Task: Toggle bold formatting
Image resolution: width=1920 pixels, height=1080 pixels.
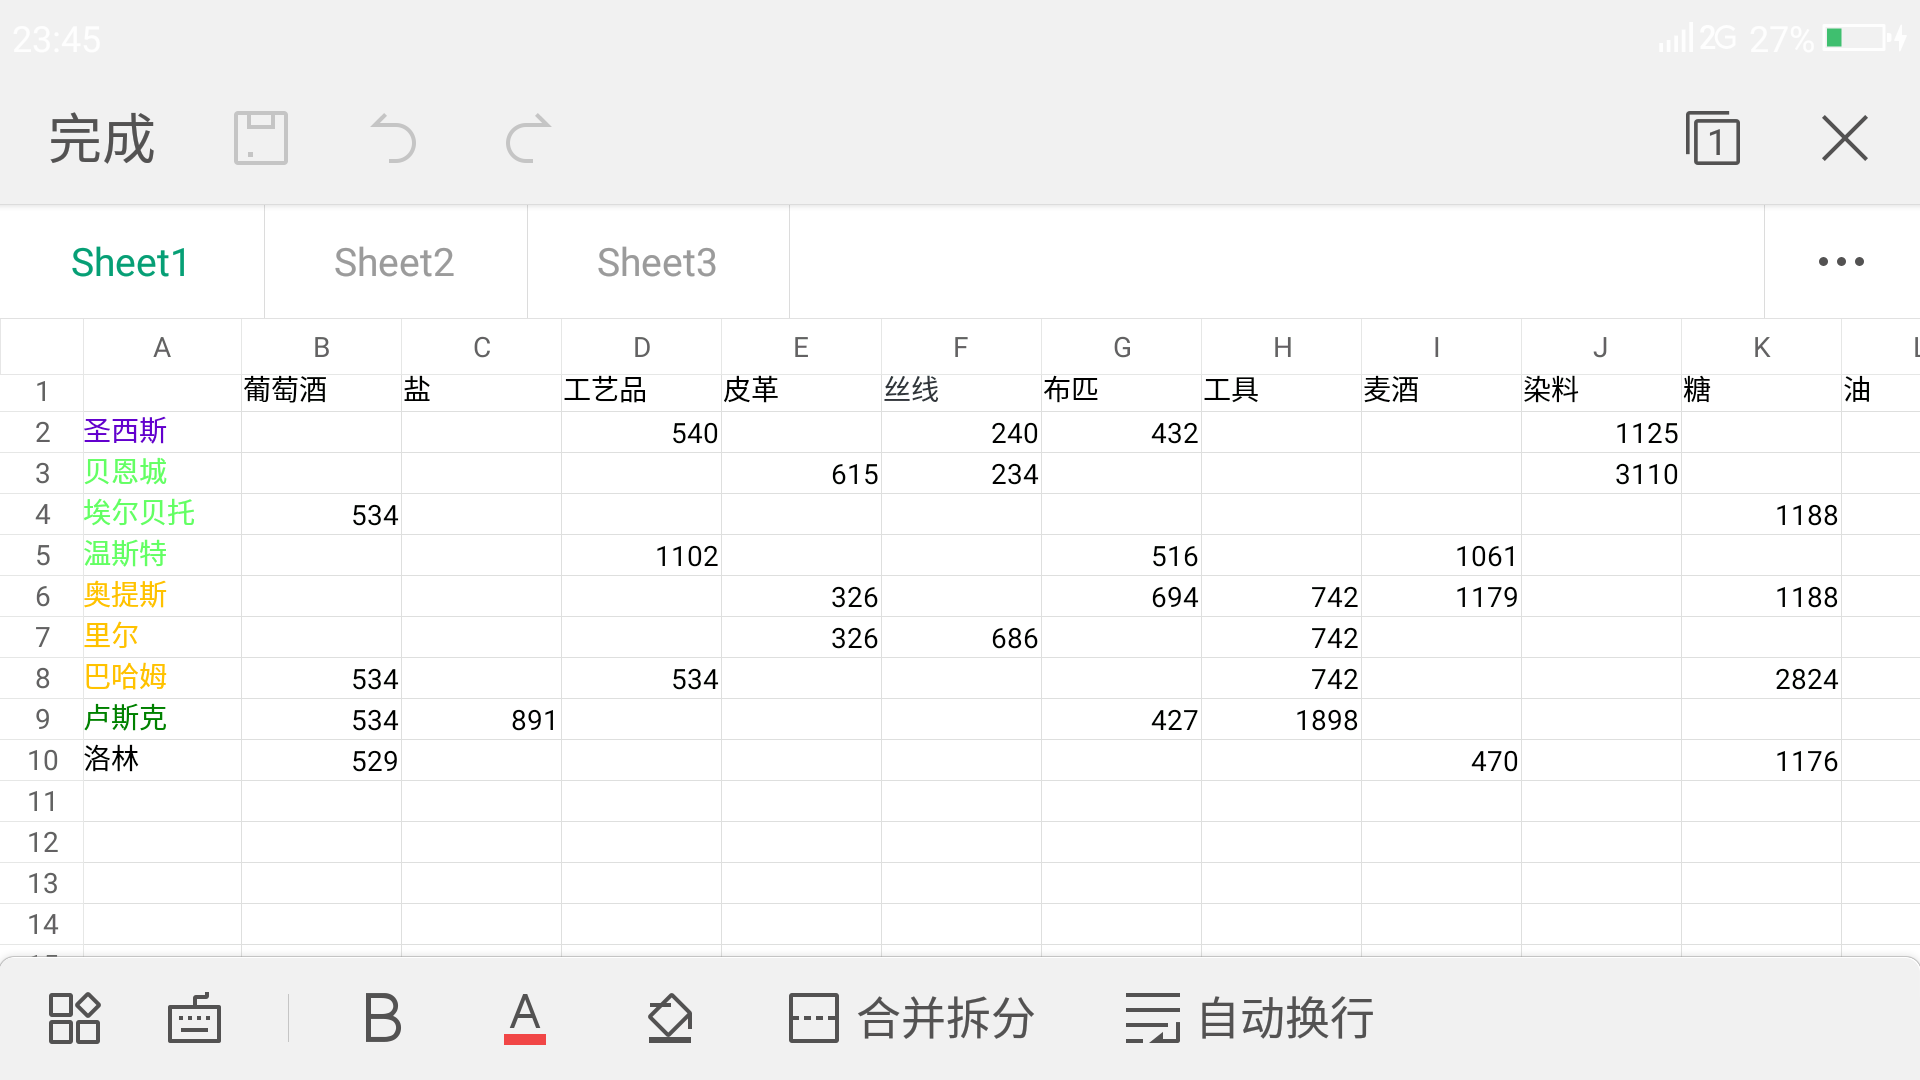Action: [x=382, y=1018]
